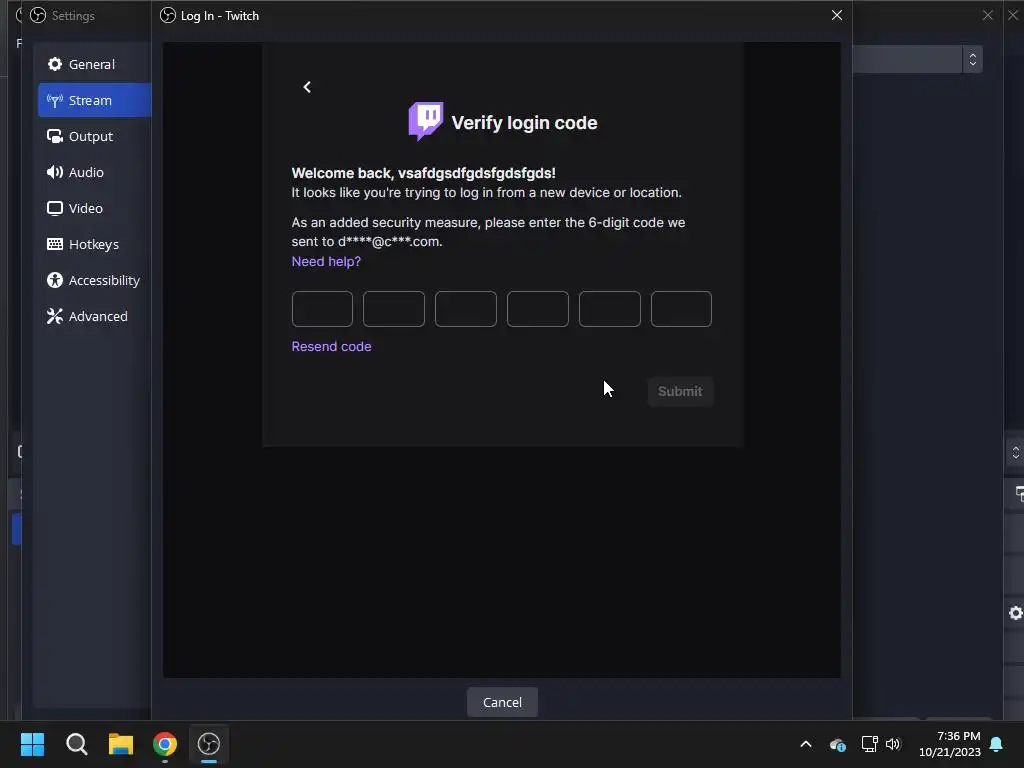Click the spinner arrows in background settings field
The image size is (1024, 768).
pyautogui.click(x=972, y=59)
